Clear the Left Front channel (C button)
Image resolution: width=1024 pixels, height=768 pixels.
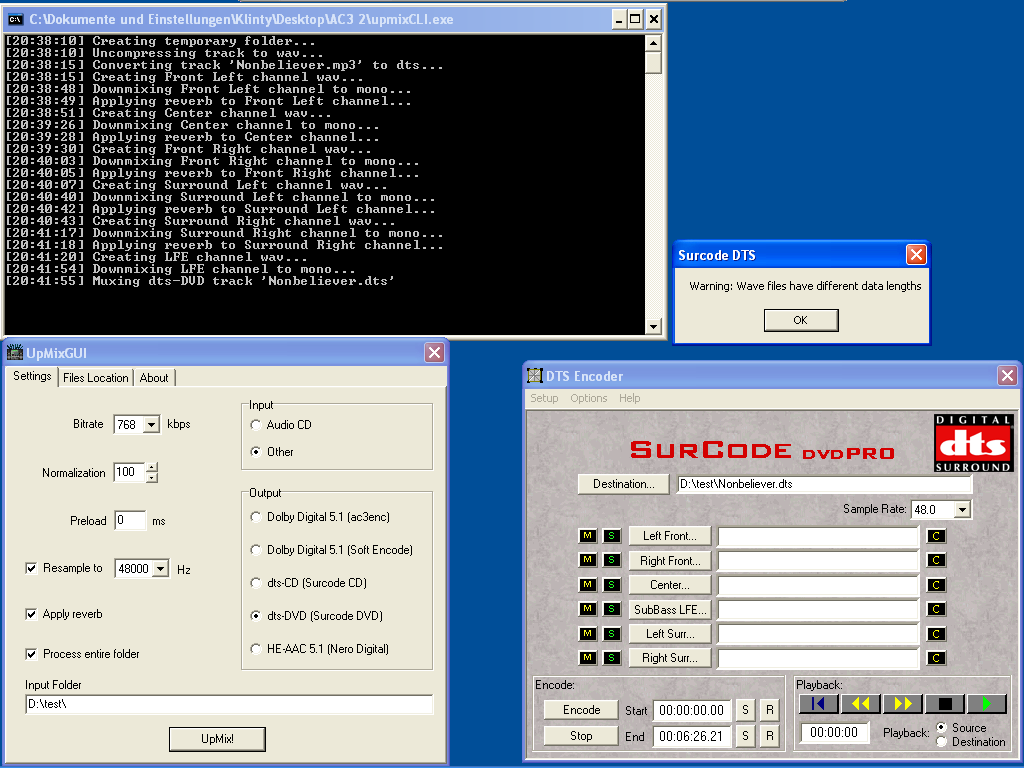(x=936, y=536)
